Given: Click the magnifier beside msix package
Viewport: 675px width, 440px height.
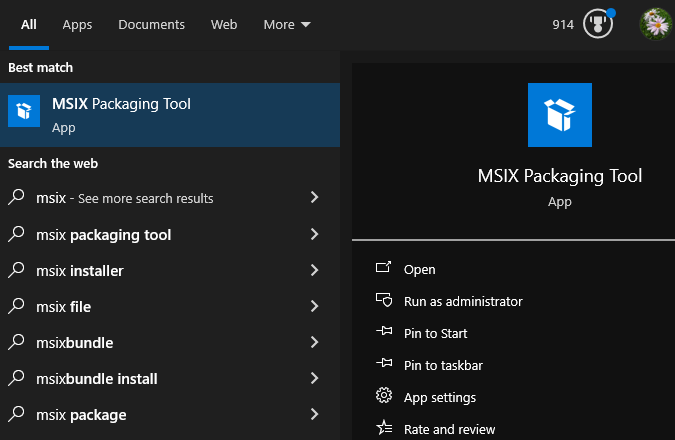Looking at the screenshot, I should 16,414.
